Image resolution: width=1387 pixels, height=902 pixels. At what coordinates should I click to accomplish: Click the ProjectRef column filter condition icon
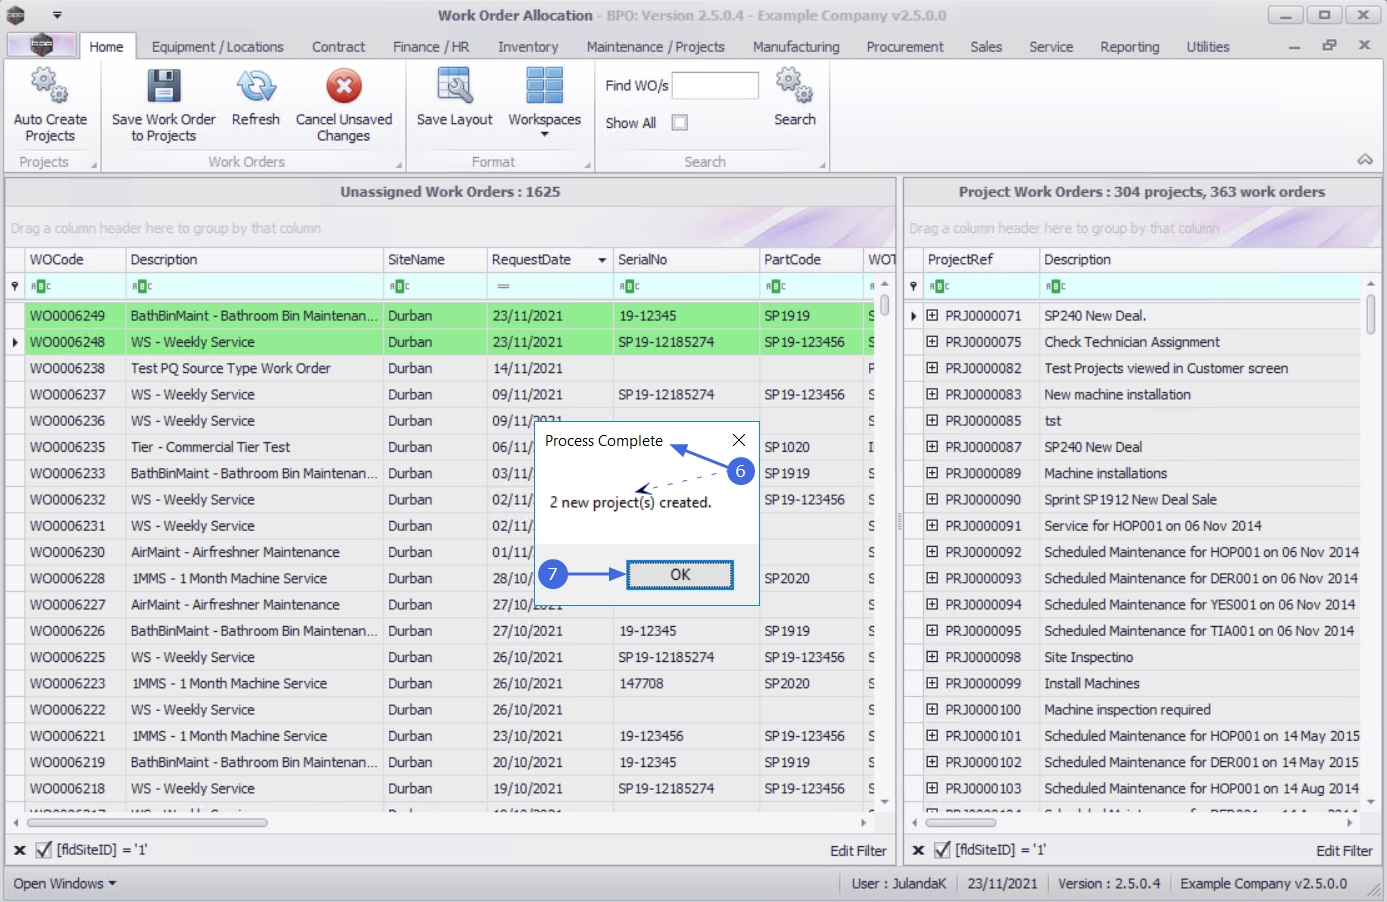click(940, 286)
